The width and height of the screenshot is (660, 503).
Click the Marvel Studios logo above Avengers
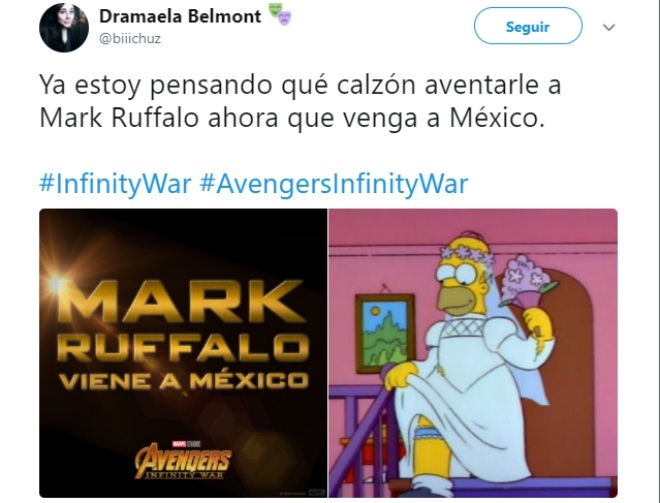click(x=186, y=444)
